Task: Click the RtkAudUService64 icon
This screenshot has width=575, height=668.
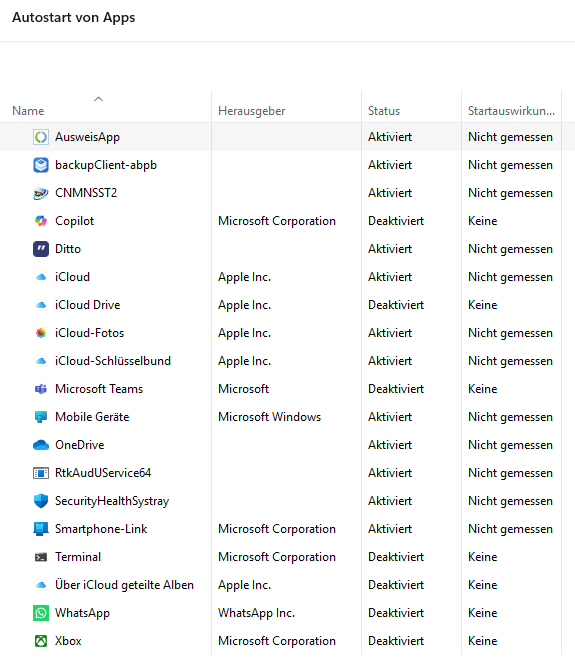Action: point(41,473)
